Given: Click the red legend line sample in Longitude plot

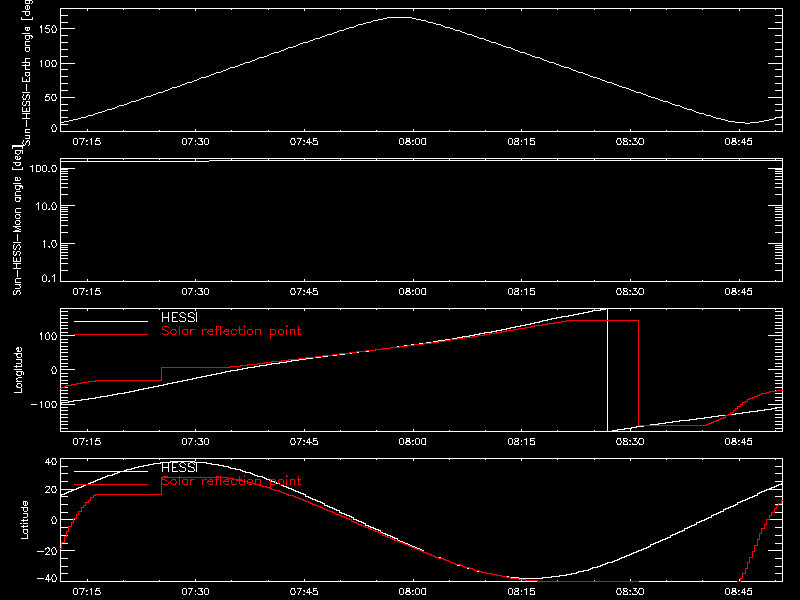Looking at the screenshot, I should [x=111, y=335].
